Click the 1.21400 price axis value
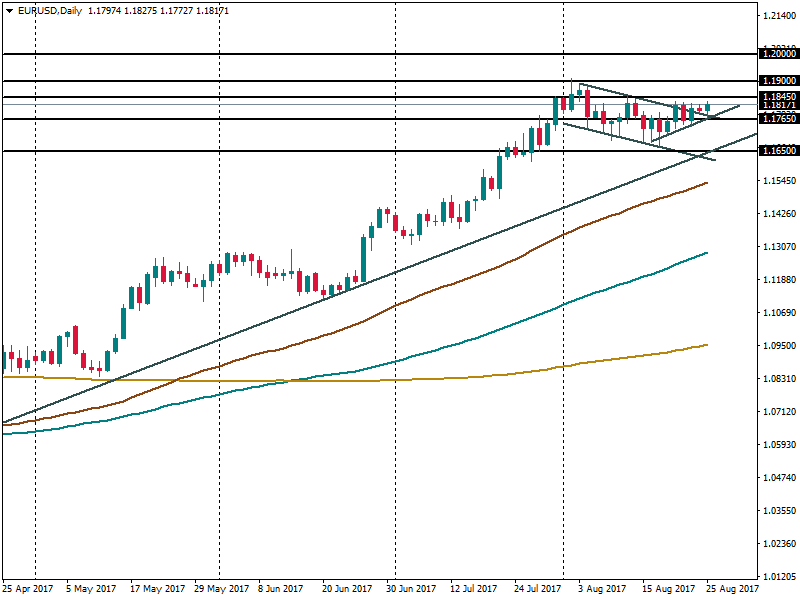 click(777, 17)
